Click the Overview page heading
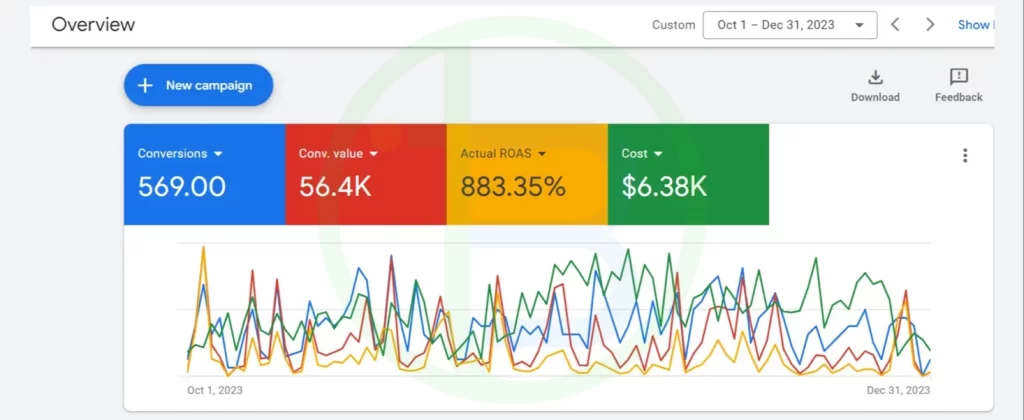Image resolution: width=1024 pixels, height=420 pixels. coord(93,25)
